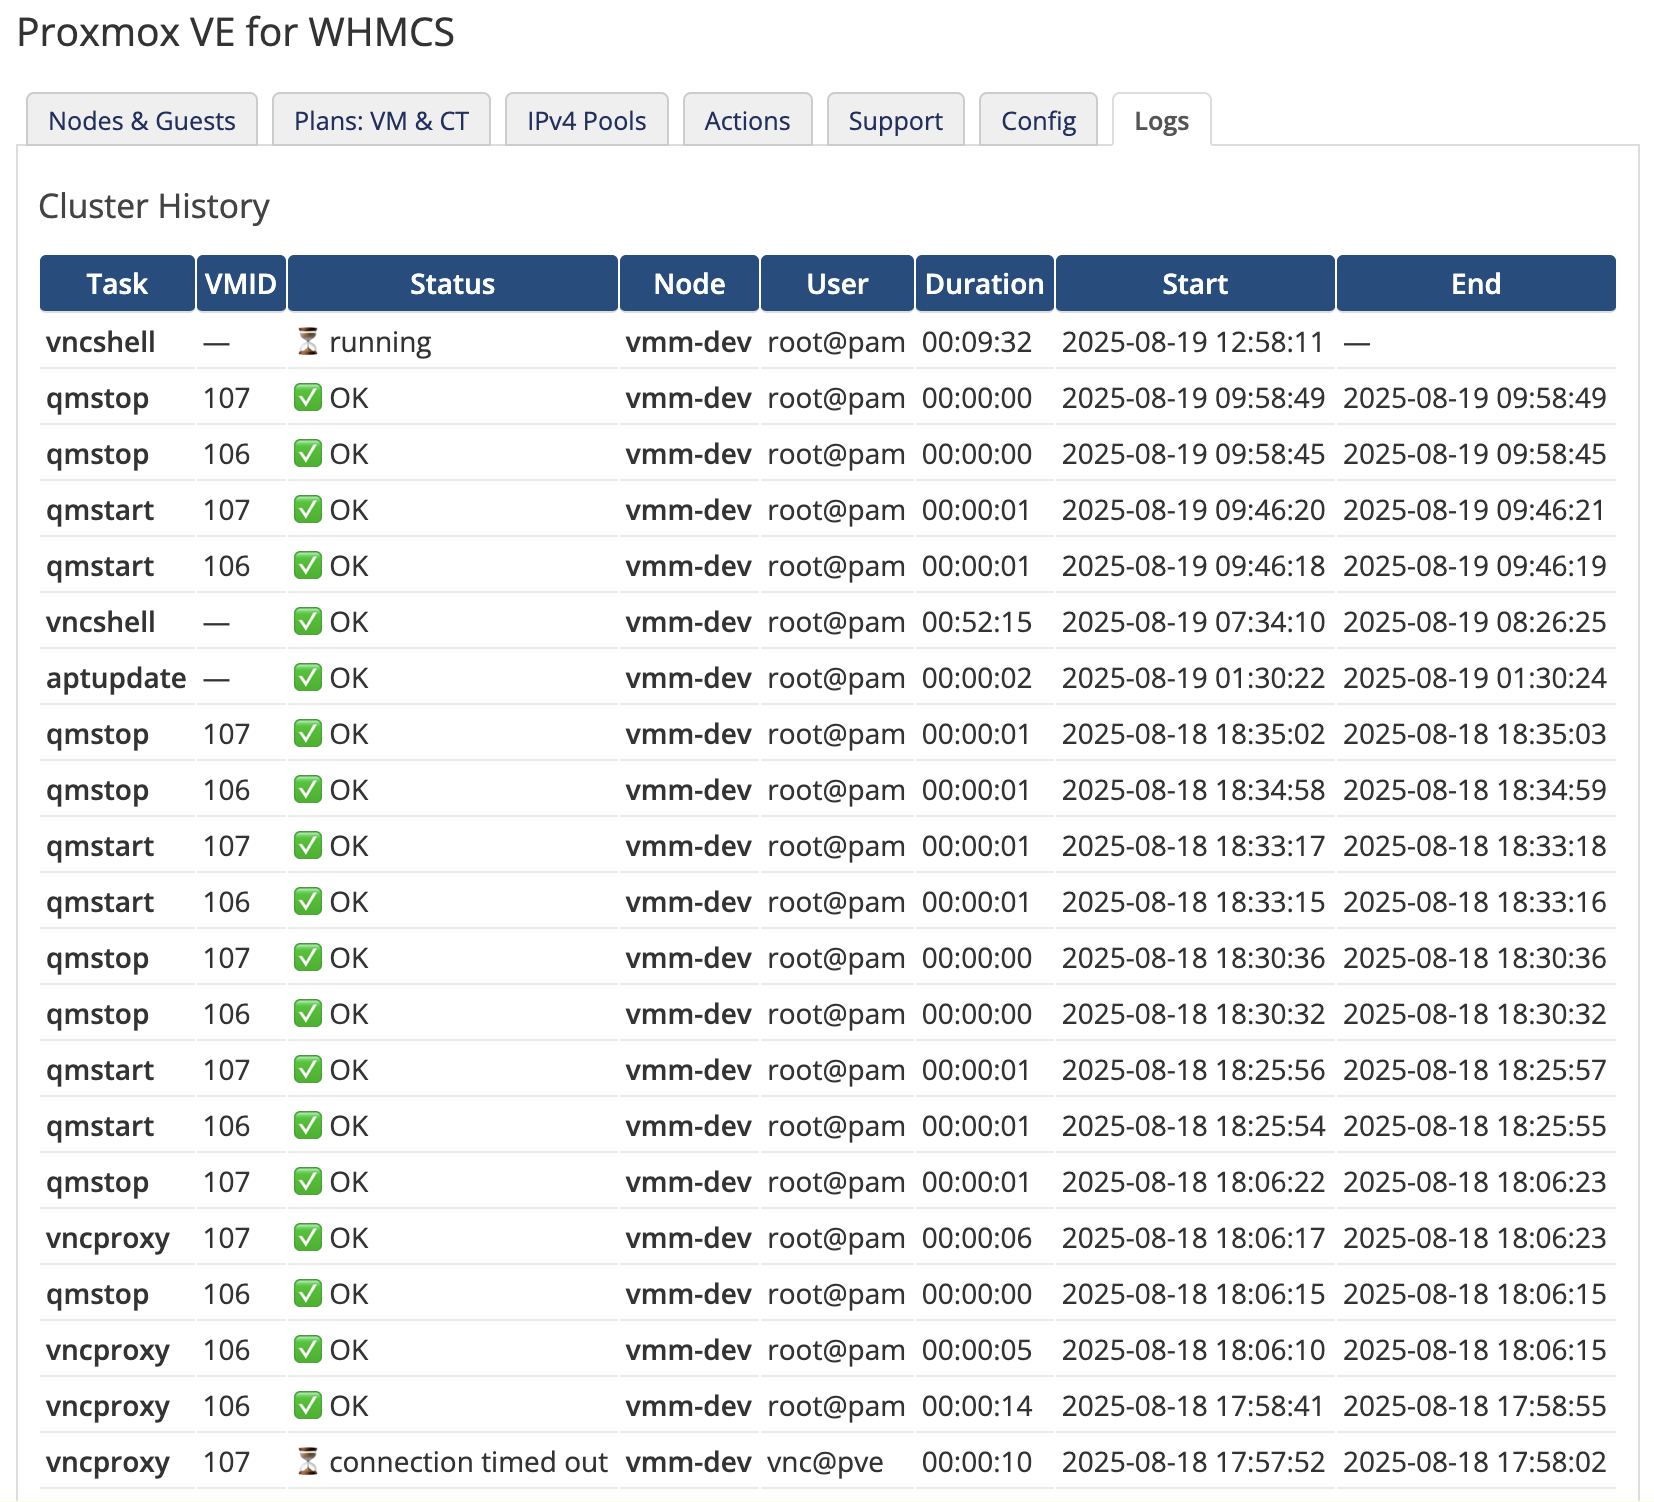Click green check for qmstop started 09:58:45
The image size is (1654, 1502).
click(x=308, y=454)
